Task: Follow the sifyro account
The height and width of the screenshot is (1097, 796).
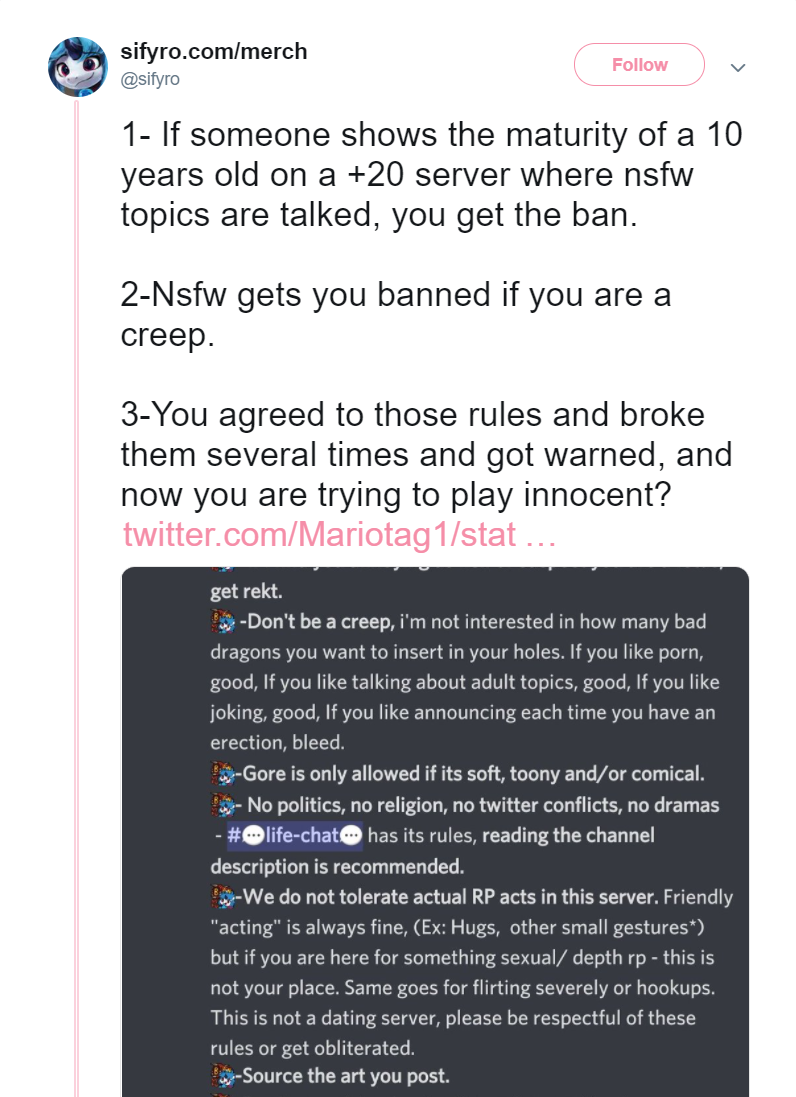Action: tap(639, 64)
